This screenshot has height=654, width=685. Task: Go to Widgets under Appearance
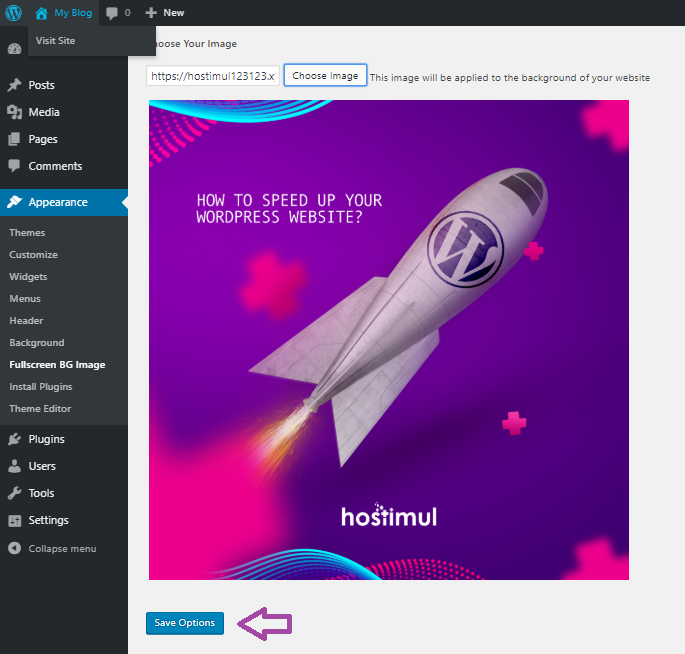[x=28, y=277]
